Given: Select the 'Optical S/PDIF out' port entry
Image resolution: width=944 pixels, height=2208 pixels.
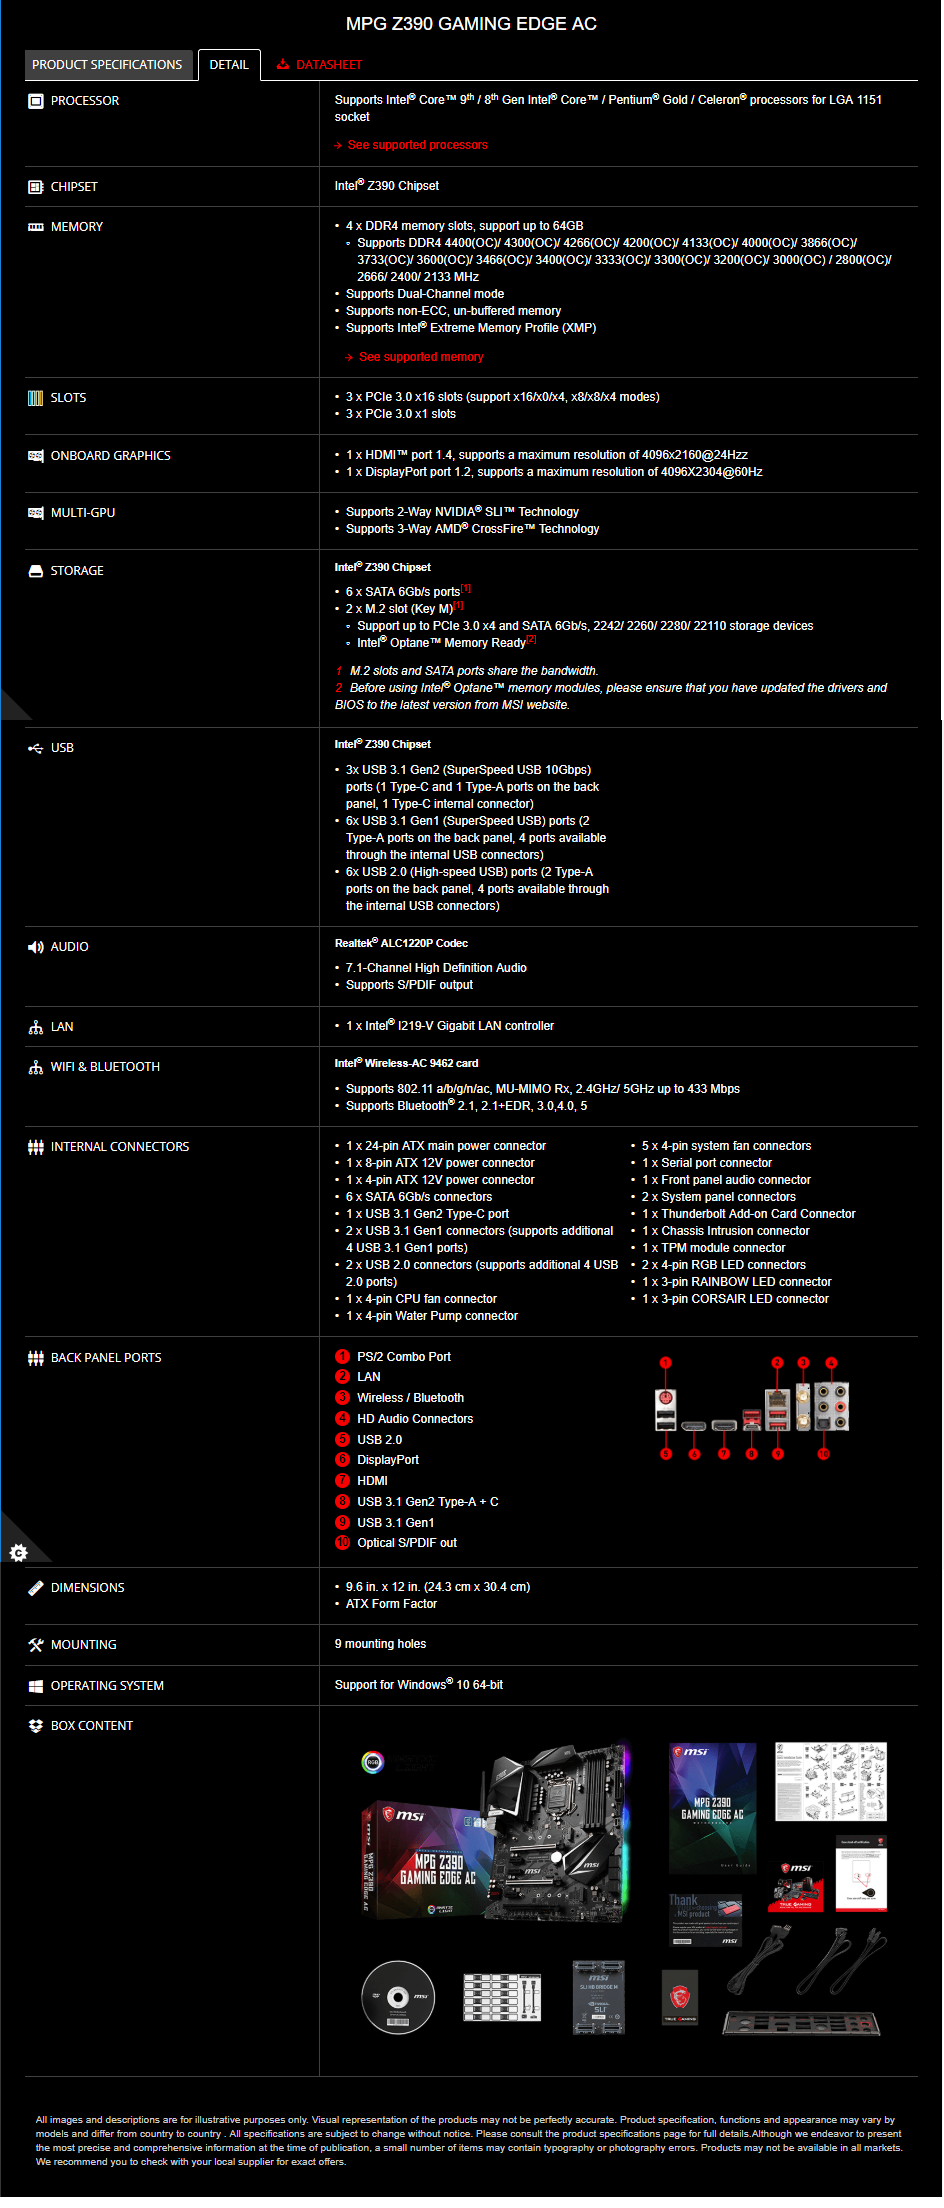Looking at the screenshot, I should (x=407, y=1543).
